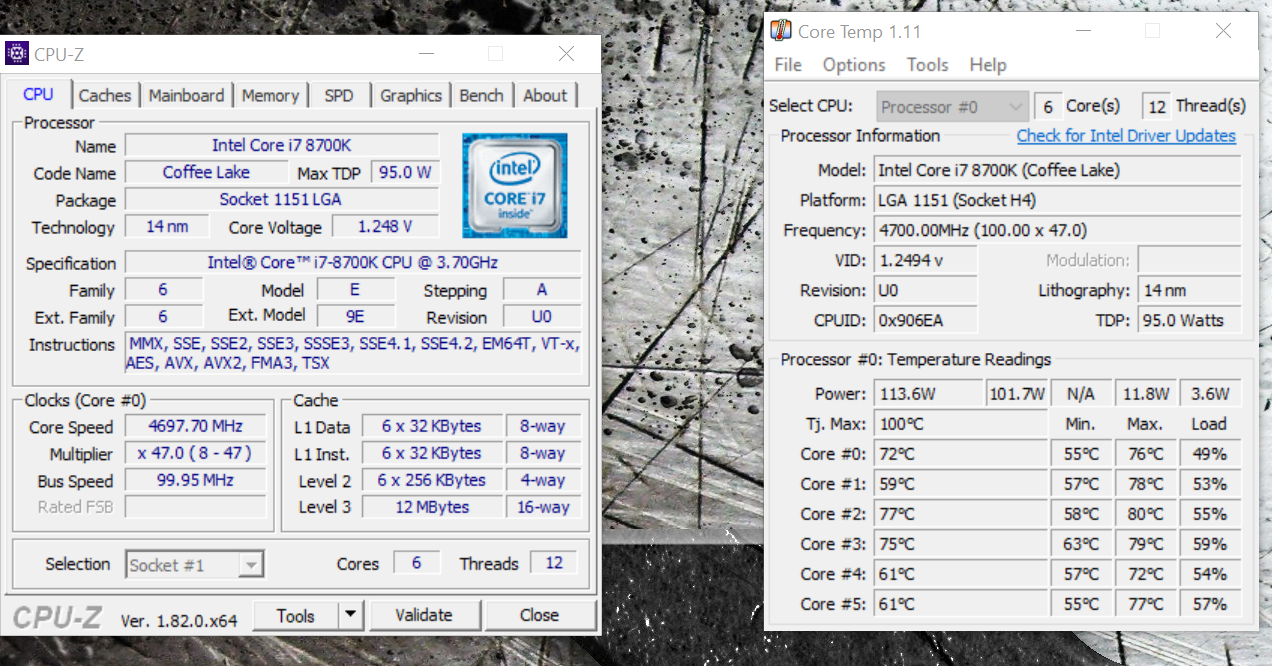Click the Core #2 temperature '77°C'
The width and height of the screenshot is (1272, 666).
click(961, 514)
